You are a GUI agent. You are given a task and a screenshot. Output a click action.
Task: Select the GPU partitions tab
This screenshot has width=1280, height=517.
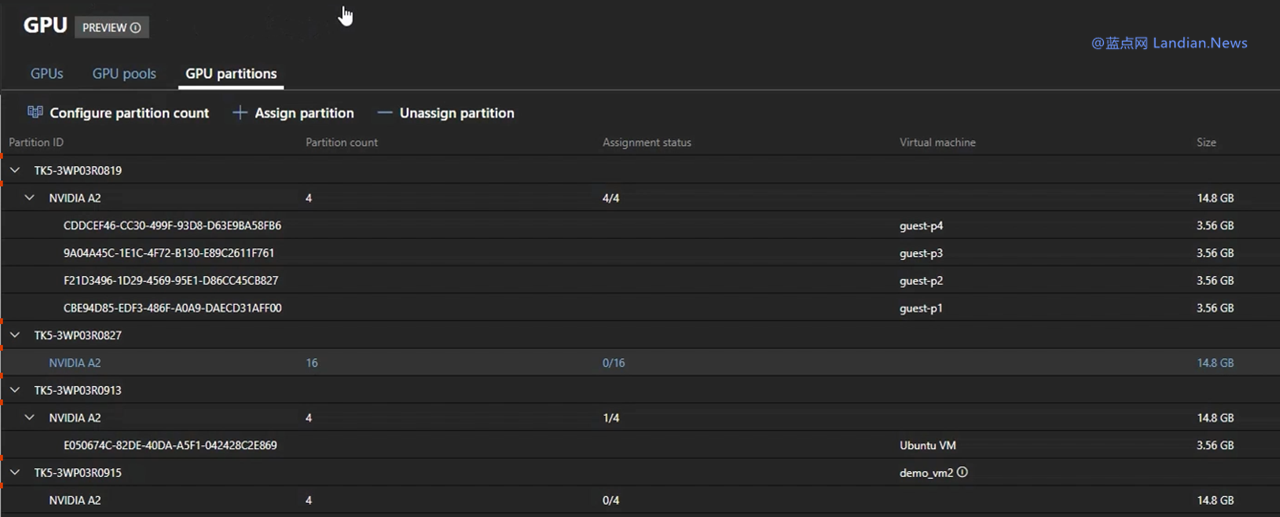[x=231, y=74]
